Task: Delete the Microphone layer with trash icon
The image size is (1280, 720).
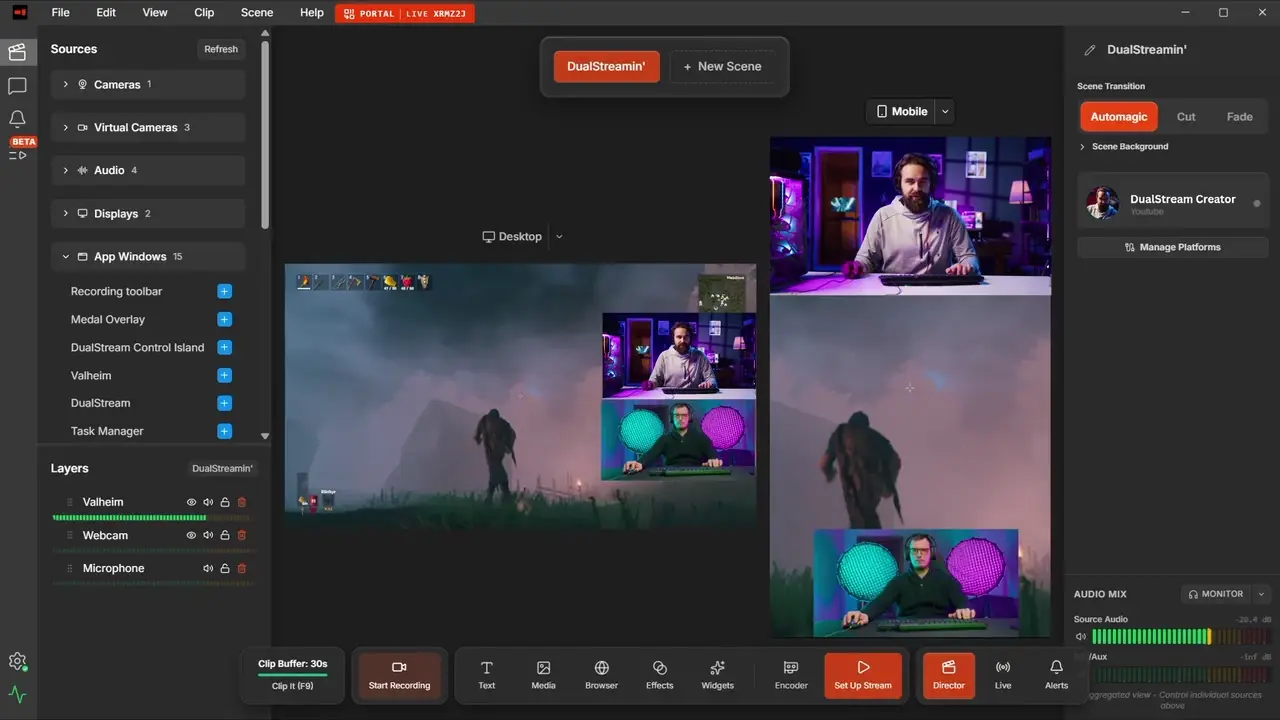Action: click(x=242, y=568)
